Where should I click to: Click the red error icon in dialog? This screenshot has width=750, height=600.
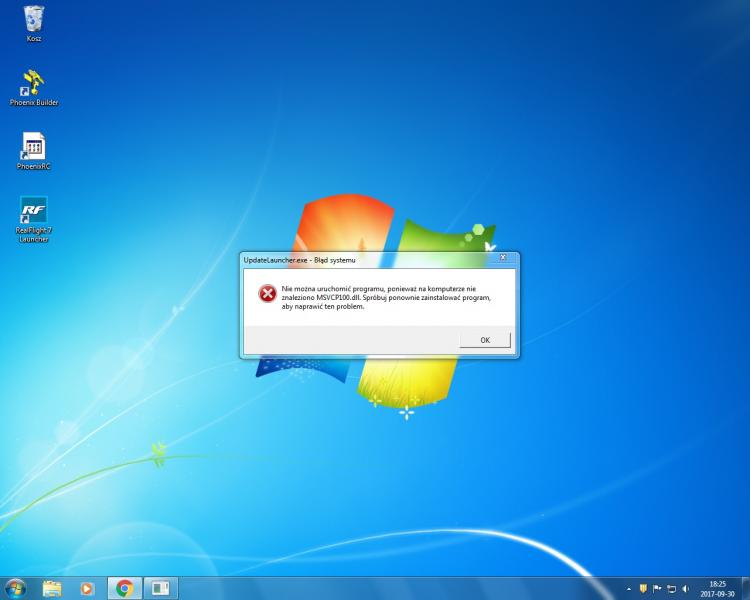point(267,293)
